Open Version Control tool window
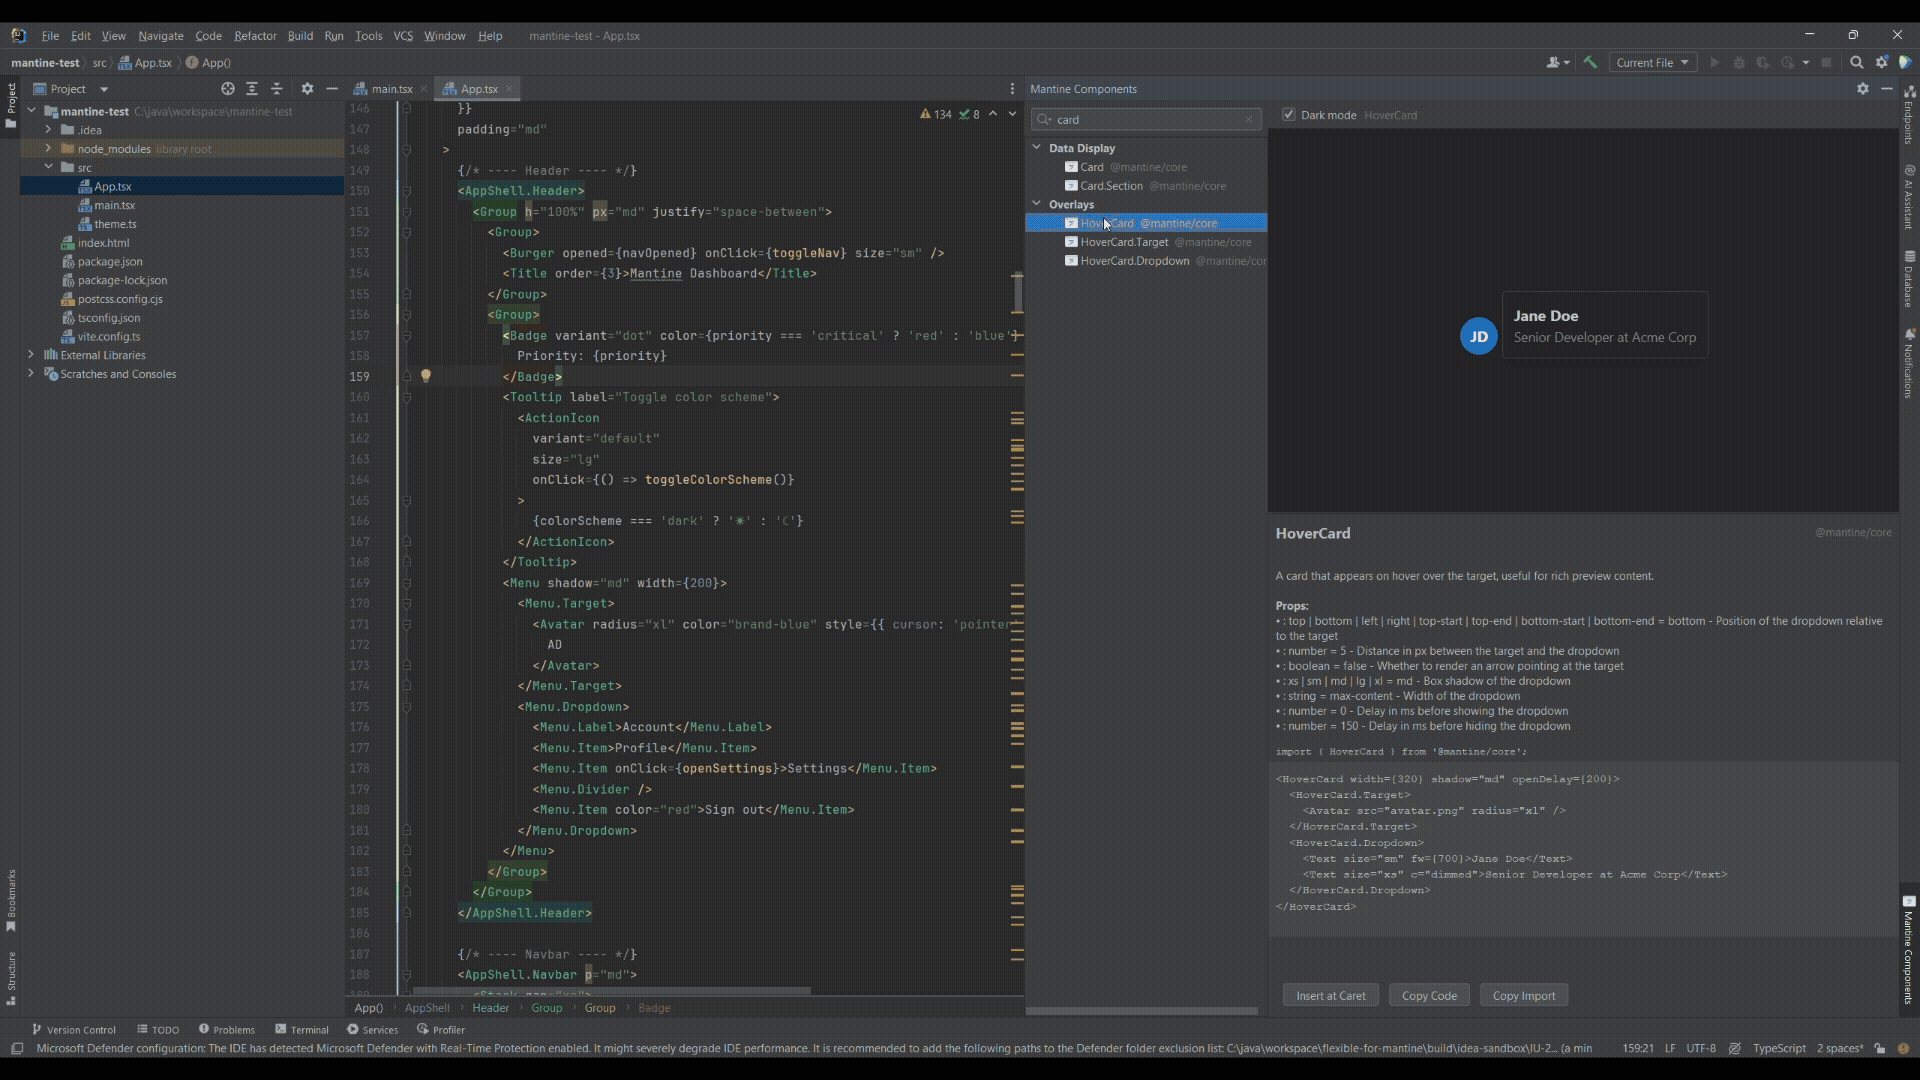 pos(74,1029)
